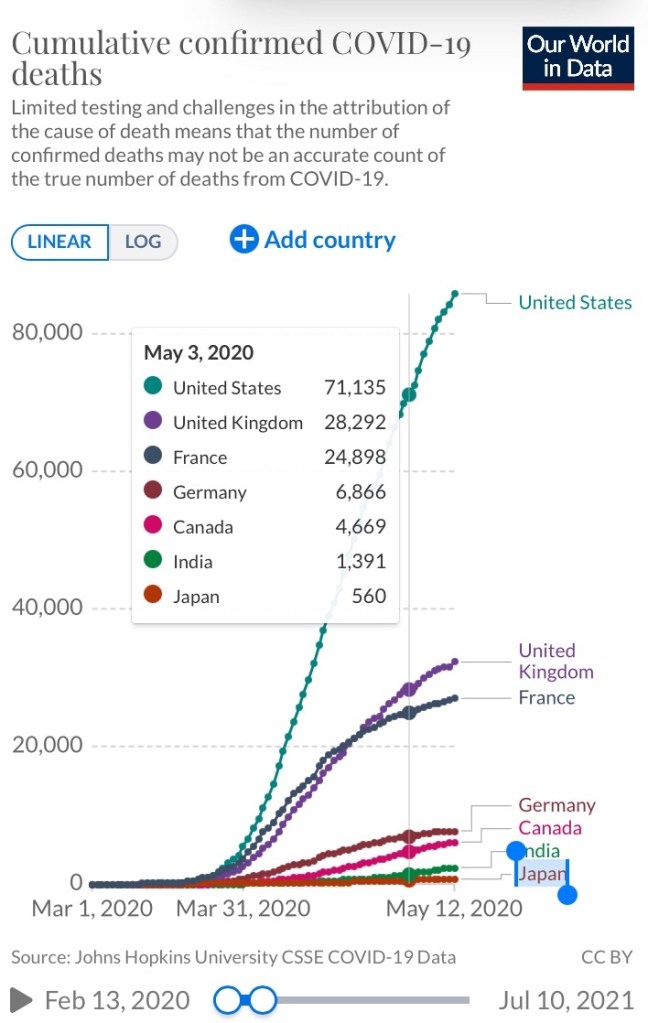
Task: Select the Canada line label
Action: [x=549, y=828]
